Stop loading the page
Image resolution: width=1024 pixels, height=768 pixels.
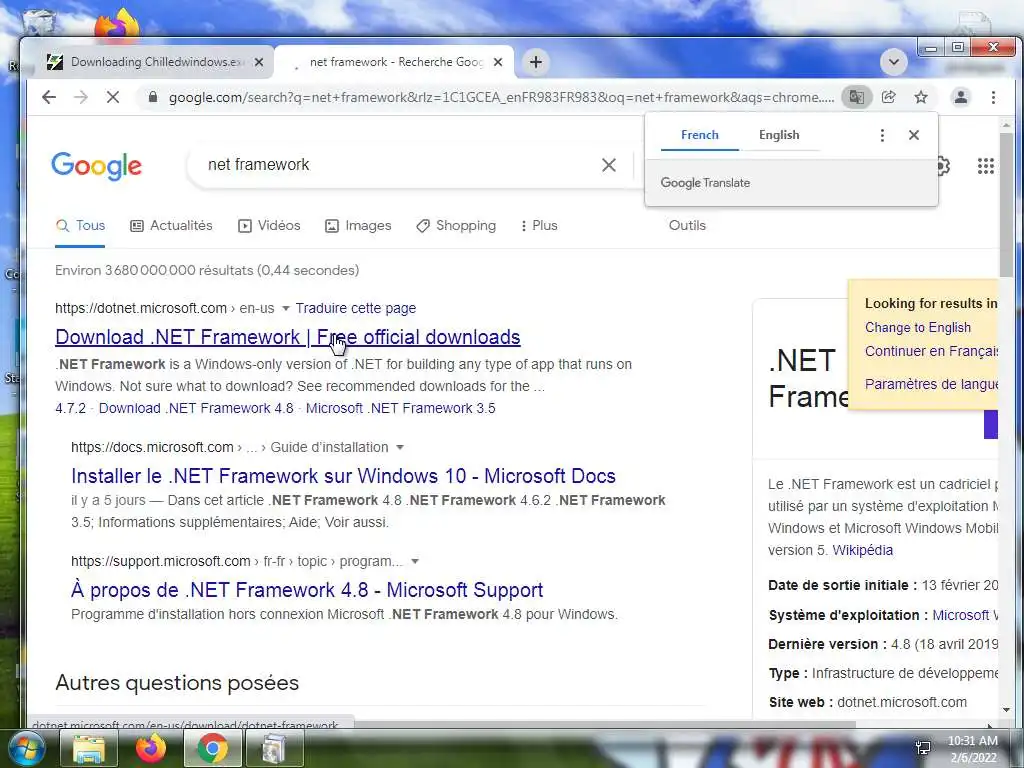(113, 97)
